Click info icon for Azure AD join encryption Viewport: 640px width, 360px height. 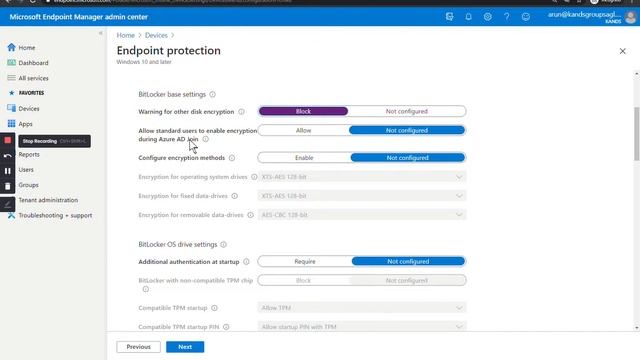[206, 139]
